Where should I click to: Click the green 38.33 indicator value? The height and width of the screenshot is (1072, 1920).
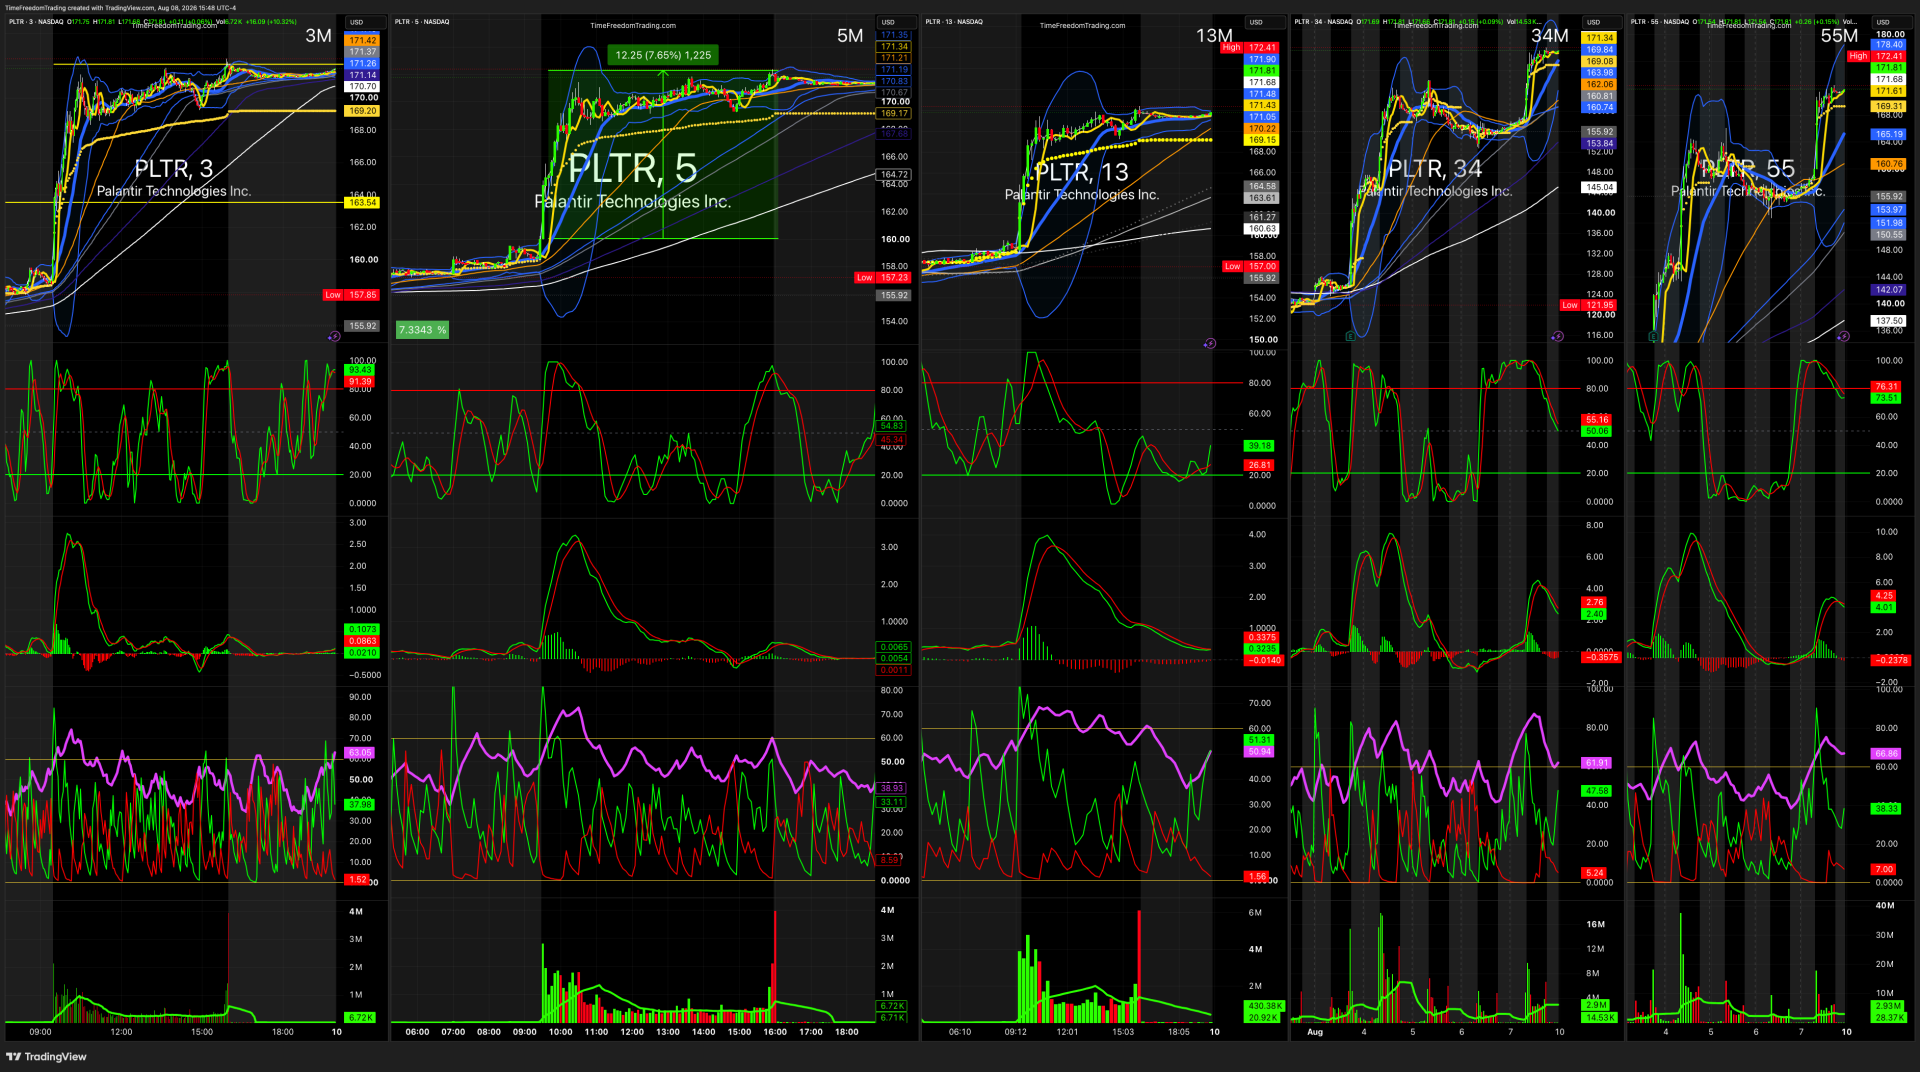(1886, 809)
